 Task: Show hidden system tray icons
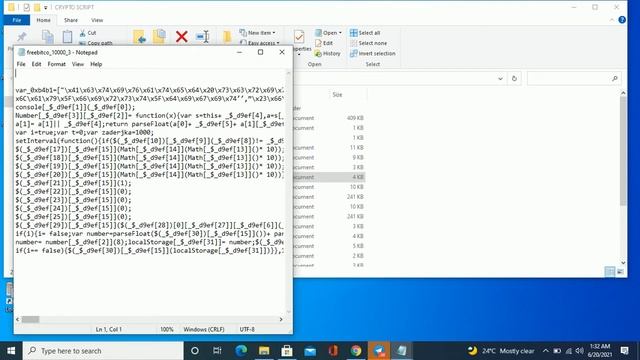(x=546, y=351)
